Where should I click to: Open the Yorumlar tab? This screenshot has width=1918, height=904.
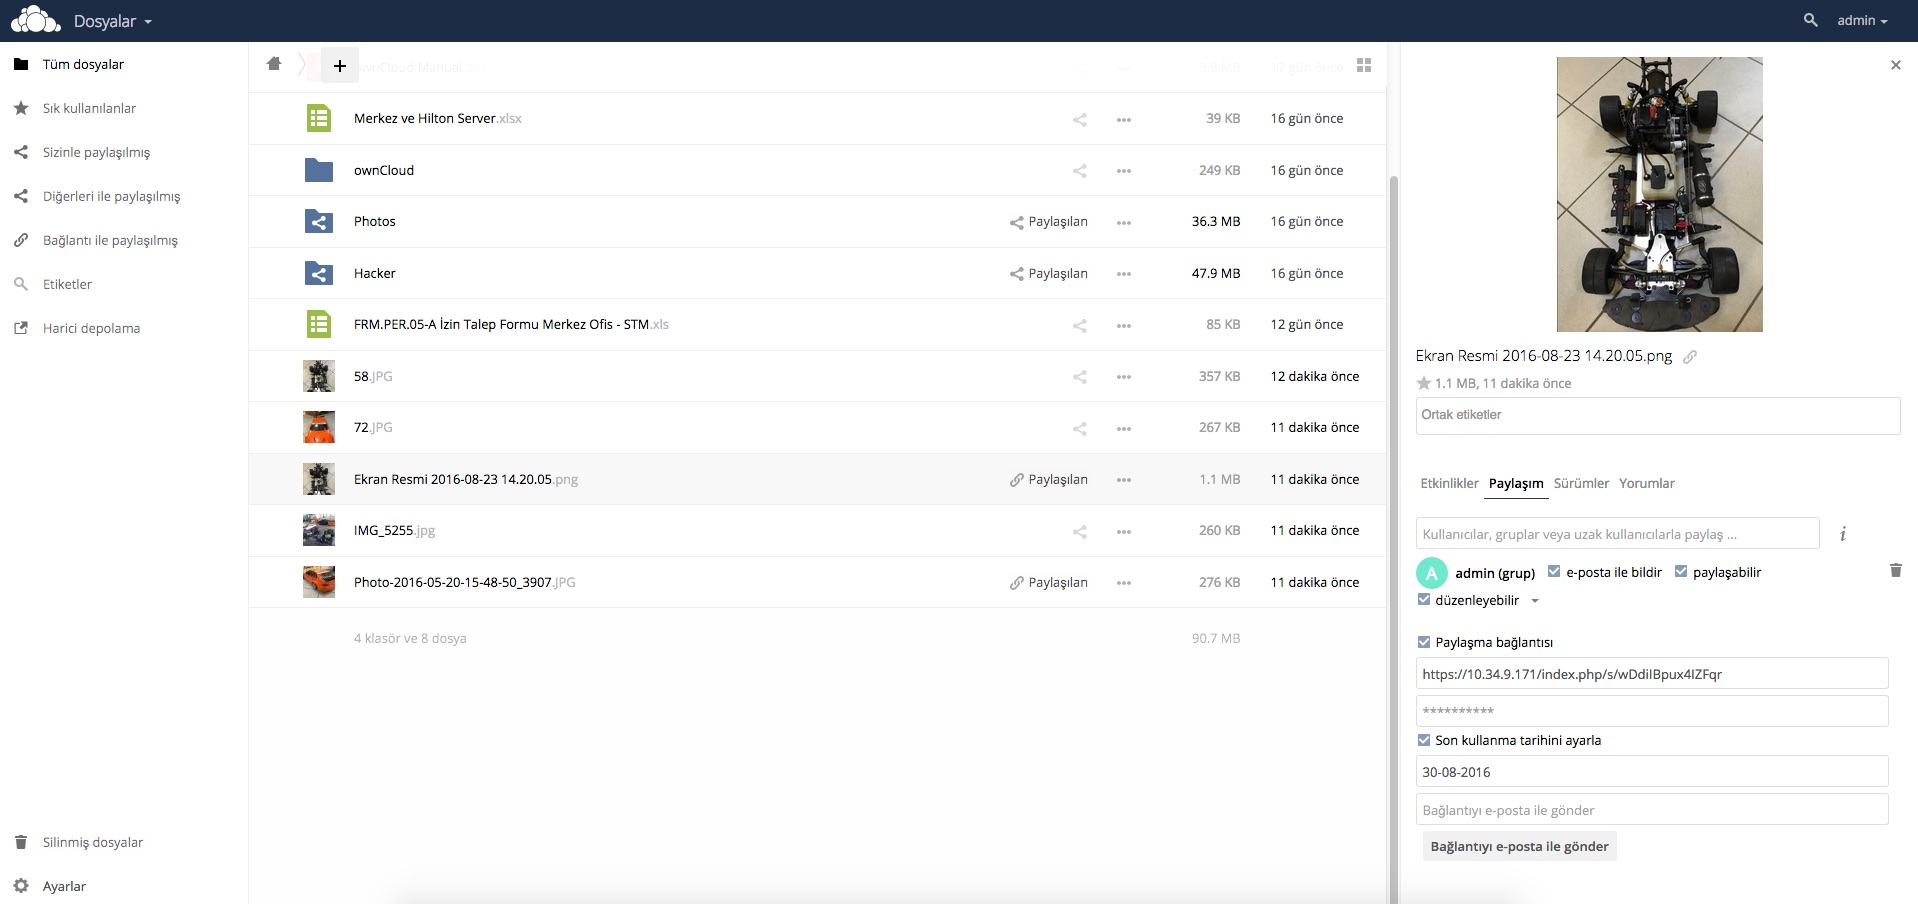pyautogui.click(x=1646, y=483)
